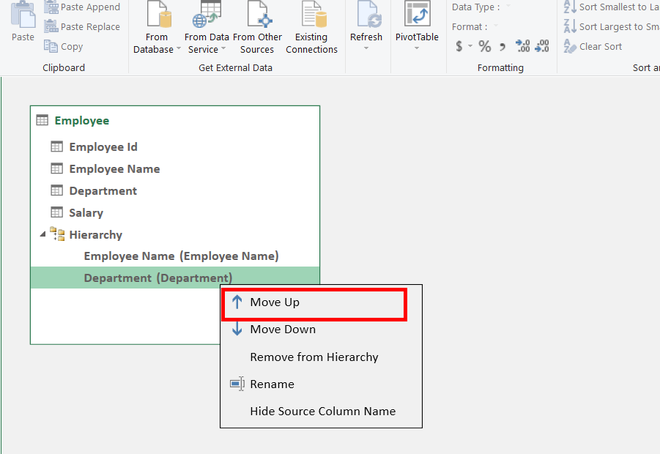The image size is (660, 454).
Task: Select the Employee Name column
Action: tap(114, 169)
